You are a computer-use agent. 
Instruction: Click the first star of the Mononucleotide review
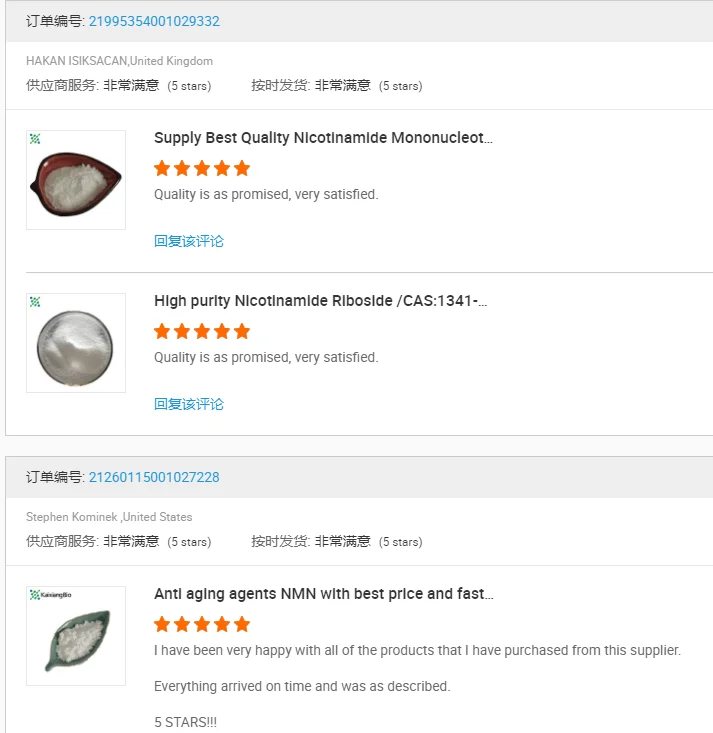pyautogui.click(x=162, y=168)
